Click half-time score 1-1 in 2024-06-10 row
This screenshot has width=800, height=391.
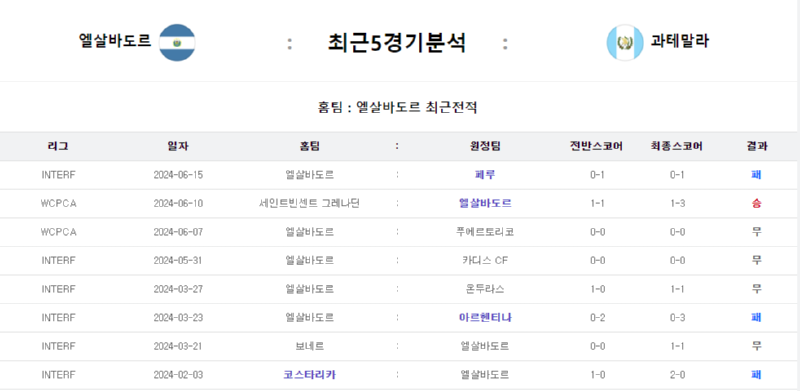click(x=597, y=204)
